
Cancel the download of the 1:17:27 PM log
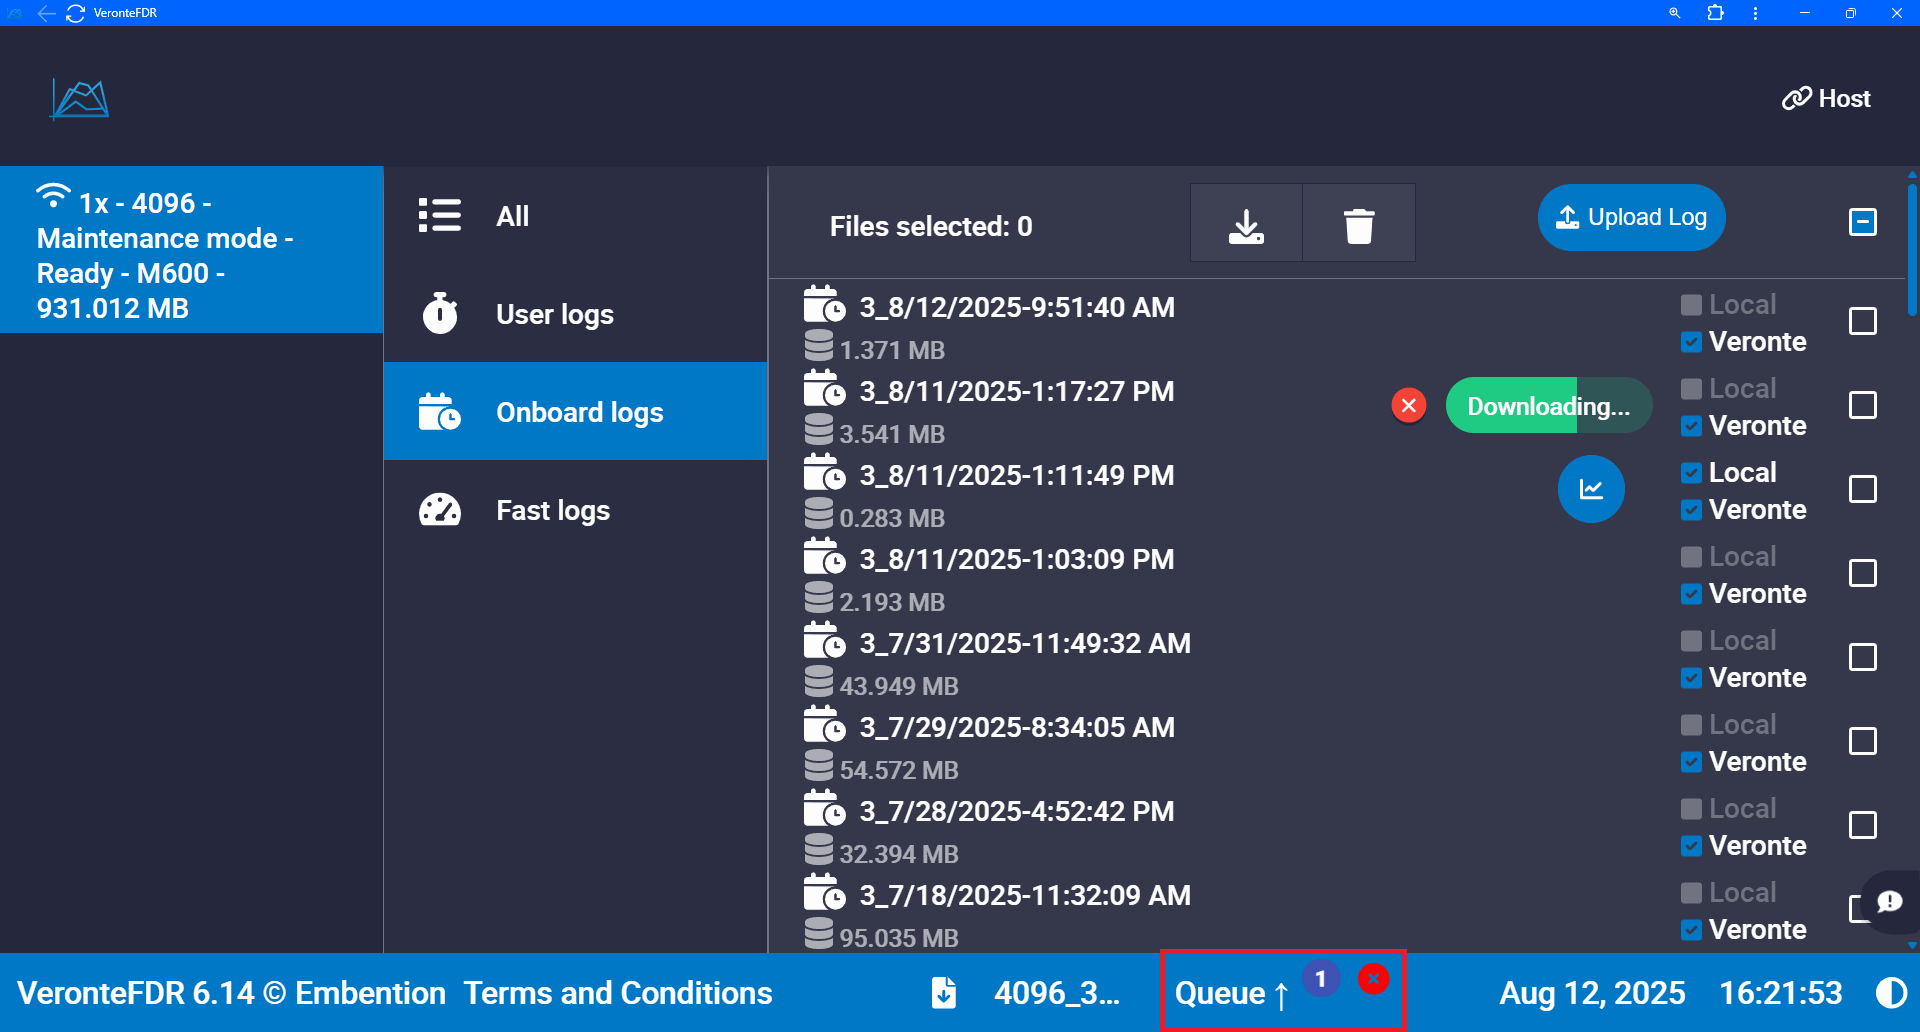pos(1408,405)
